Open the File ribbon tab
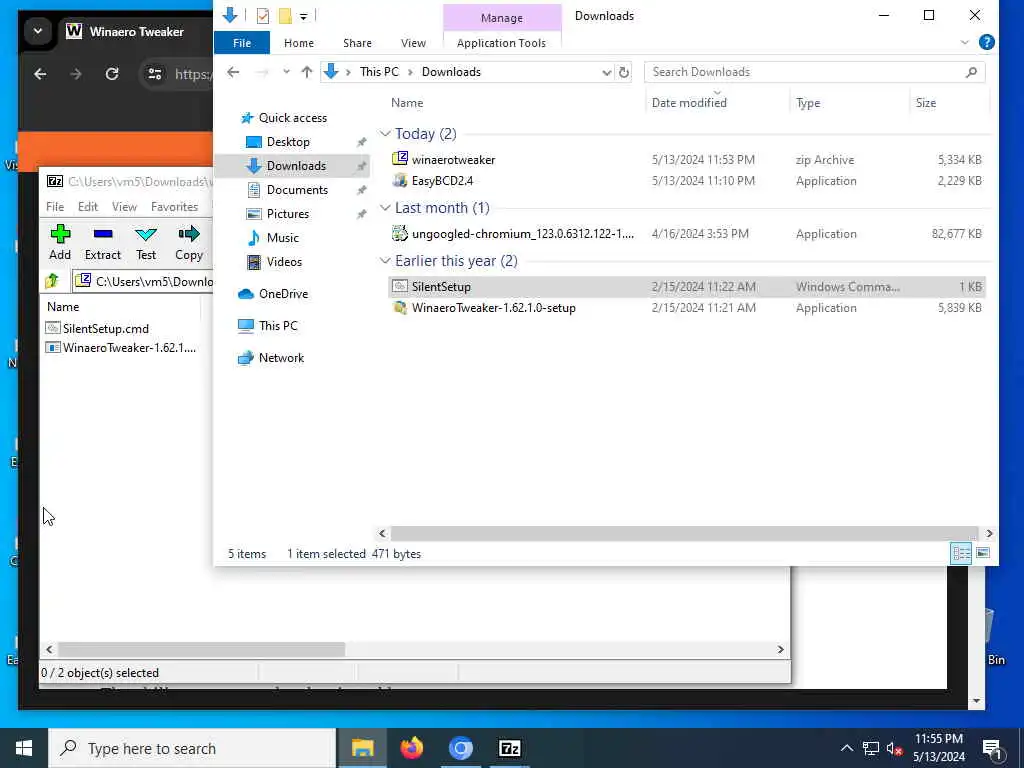1024x768 pixels. pos(242,43)
